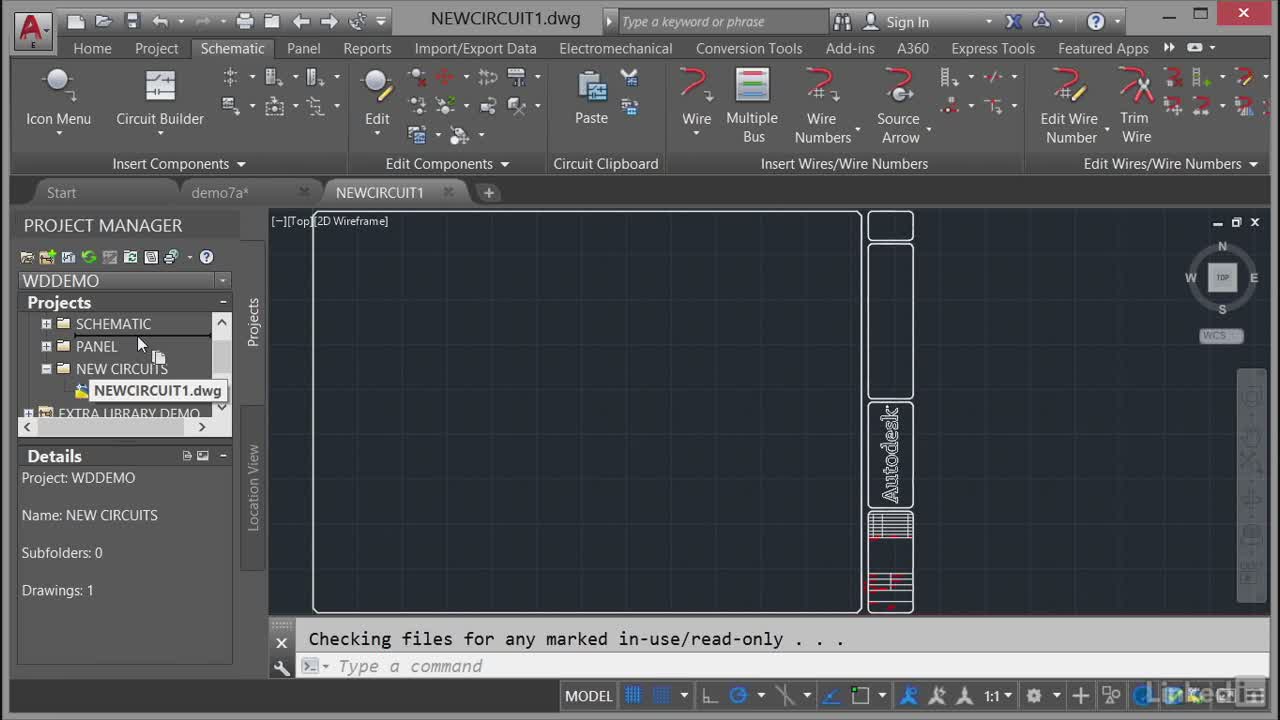Expand the EXTRA LIBRARY DEMO project
Viewport: 1280px width, 720px height.
[x=28, y=413]
